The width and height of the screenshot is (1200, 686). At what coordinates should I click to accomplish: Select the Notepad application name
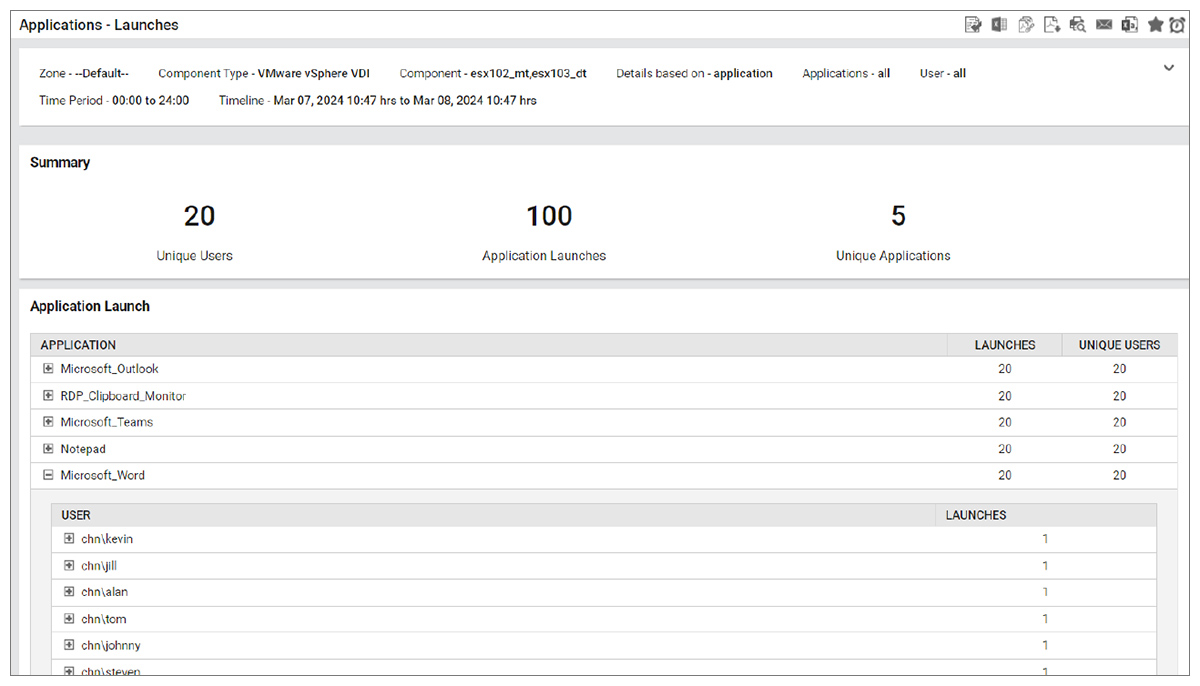coord(83,449)
